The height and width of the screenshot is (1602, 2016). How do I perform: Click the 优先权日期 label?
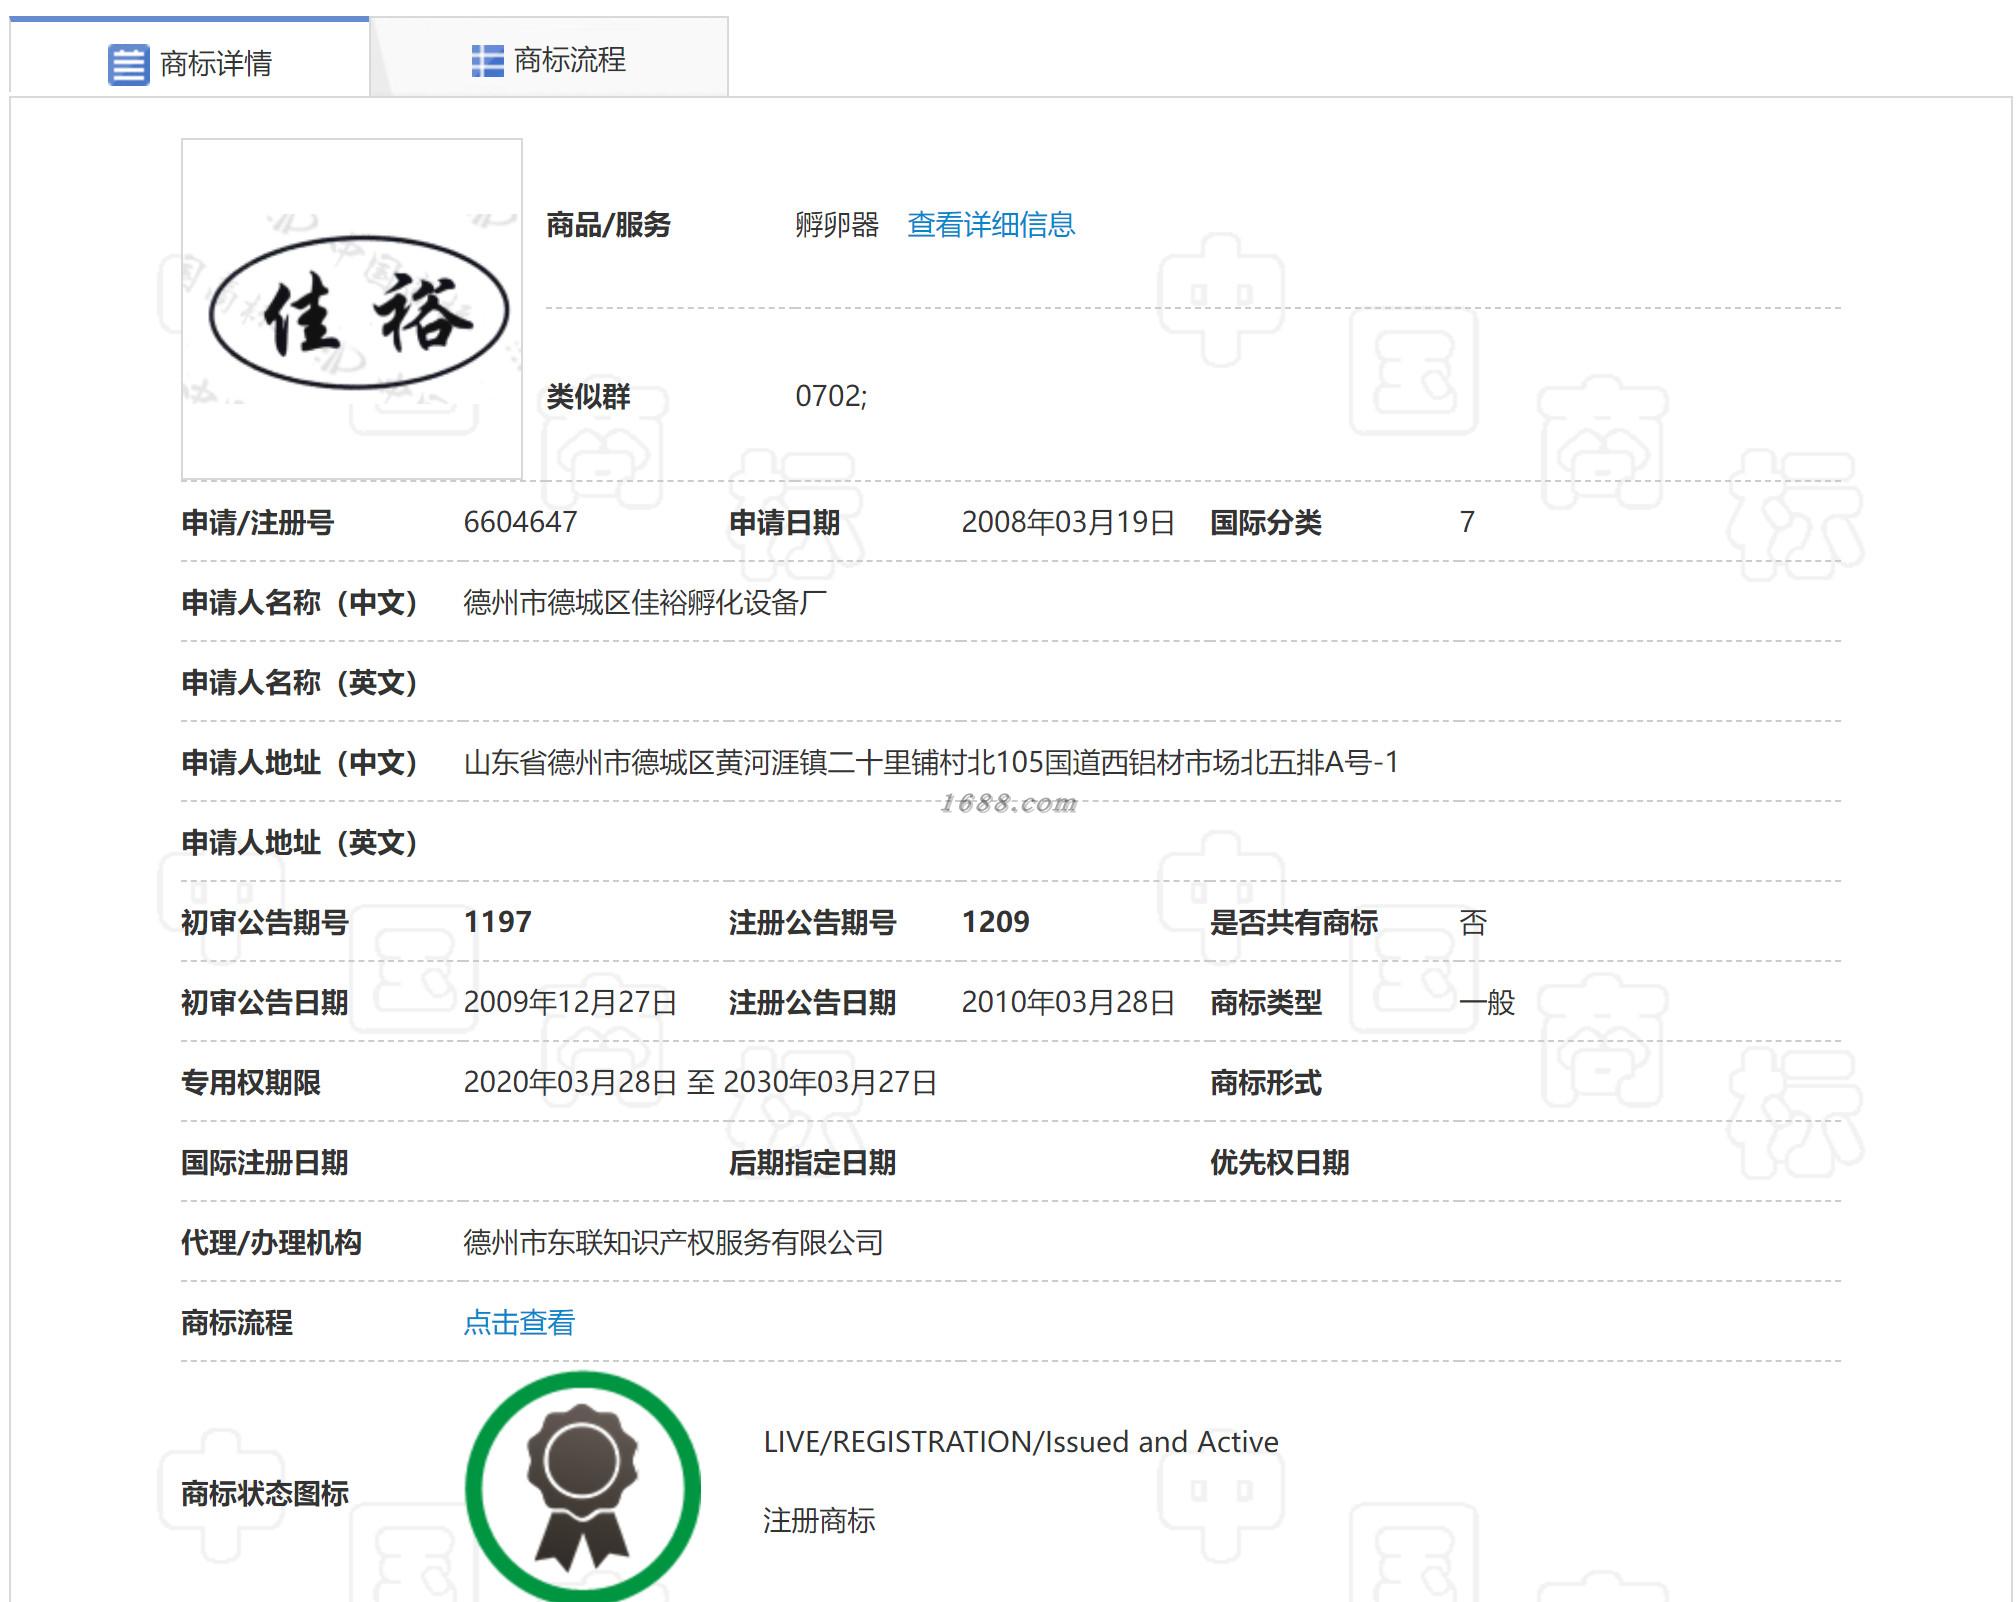pyautogui.click(x=1280, y=1162)
